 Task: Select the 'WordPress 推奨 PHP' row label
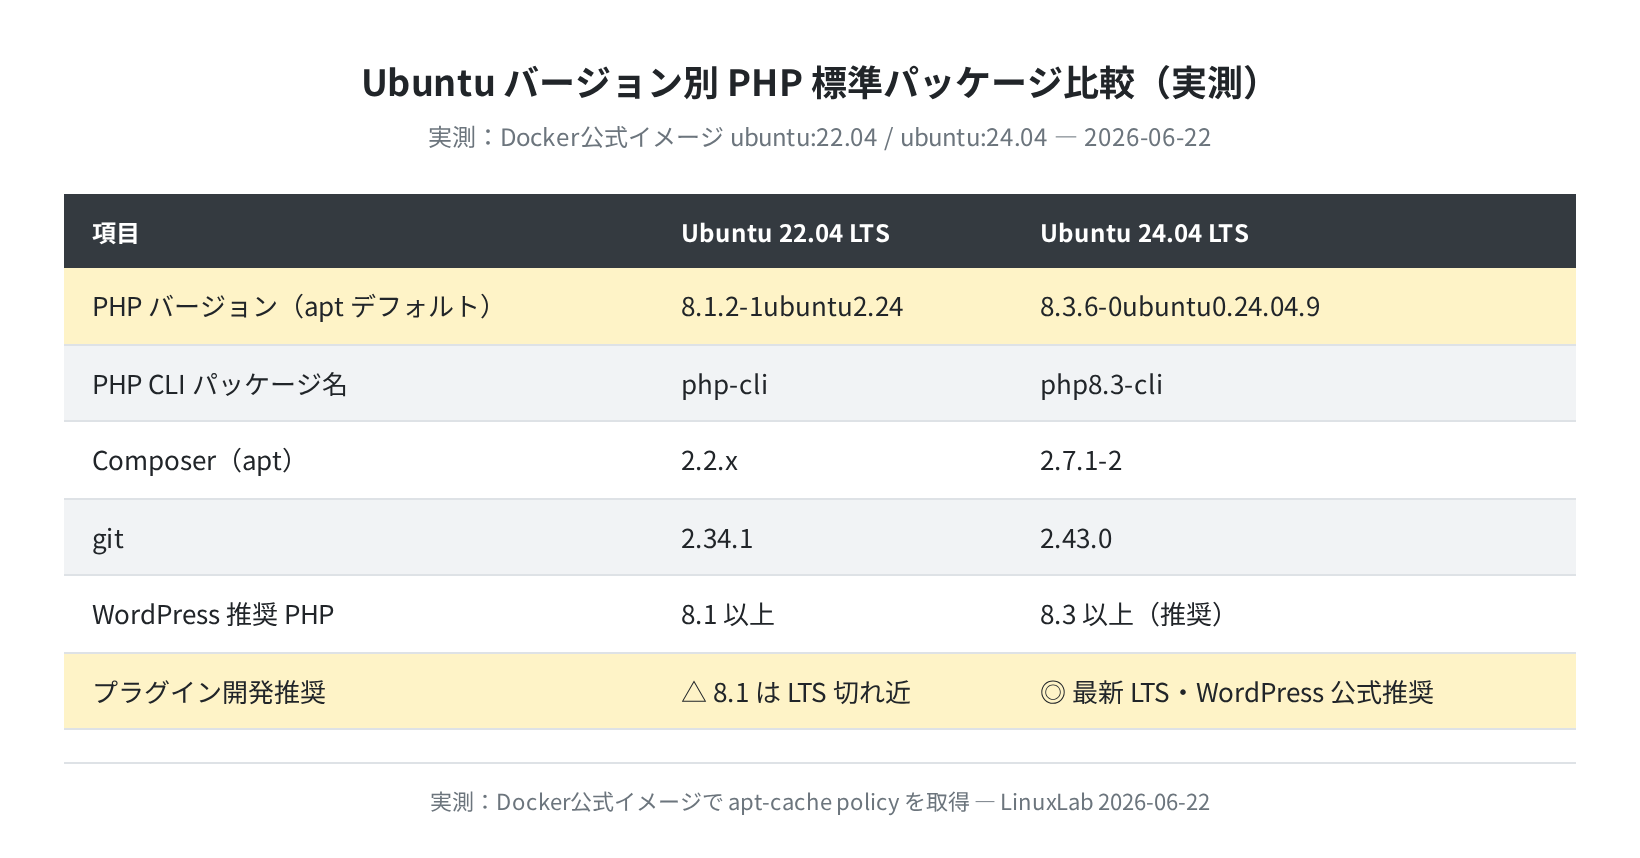213,615
